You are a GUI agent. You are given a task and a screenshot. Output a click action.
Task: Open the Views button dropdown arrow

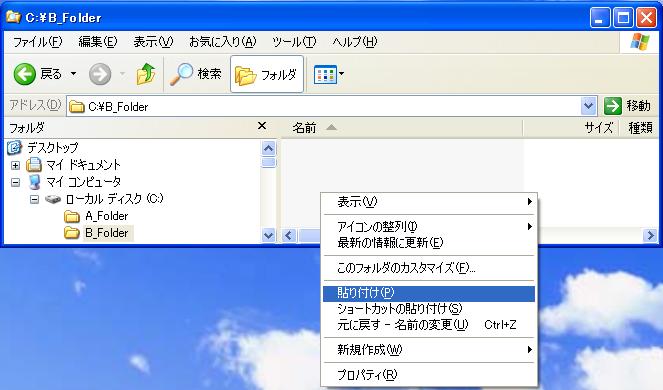pos(342,74)
